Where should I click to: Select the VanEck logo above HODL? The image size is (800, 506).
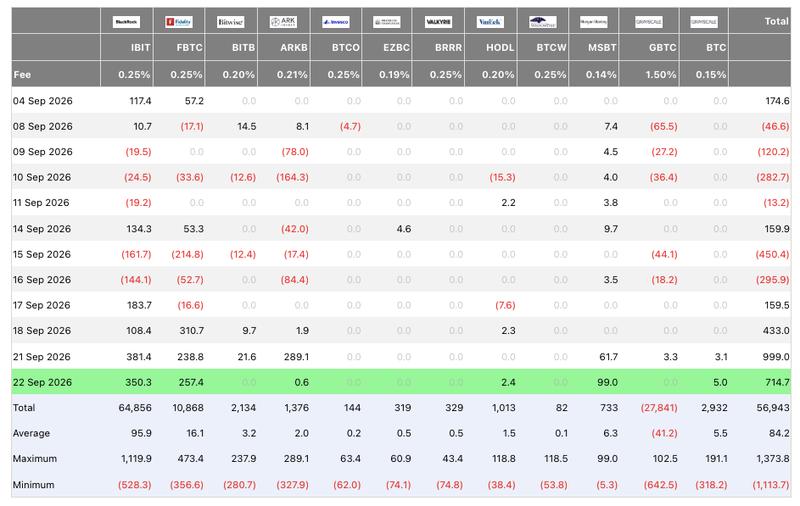490,22
